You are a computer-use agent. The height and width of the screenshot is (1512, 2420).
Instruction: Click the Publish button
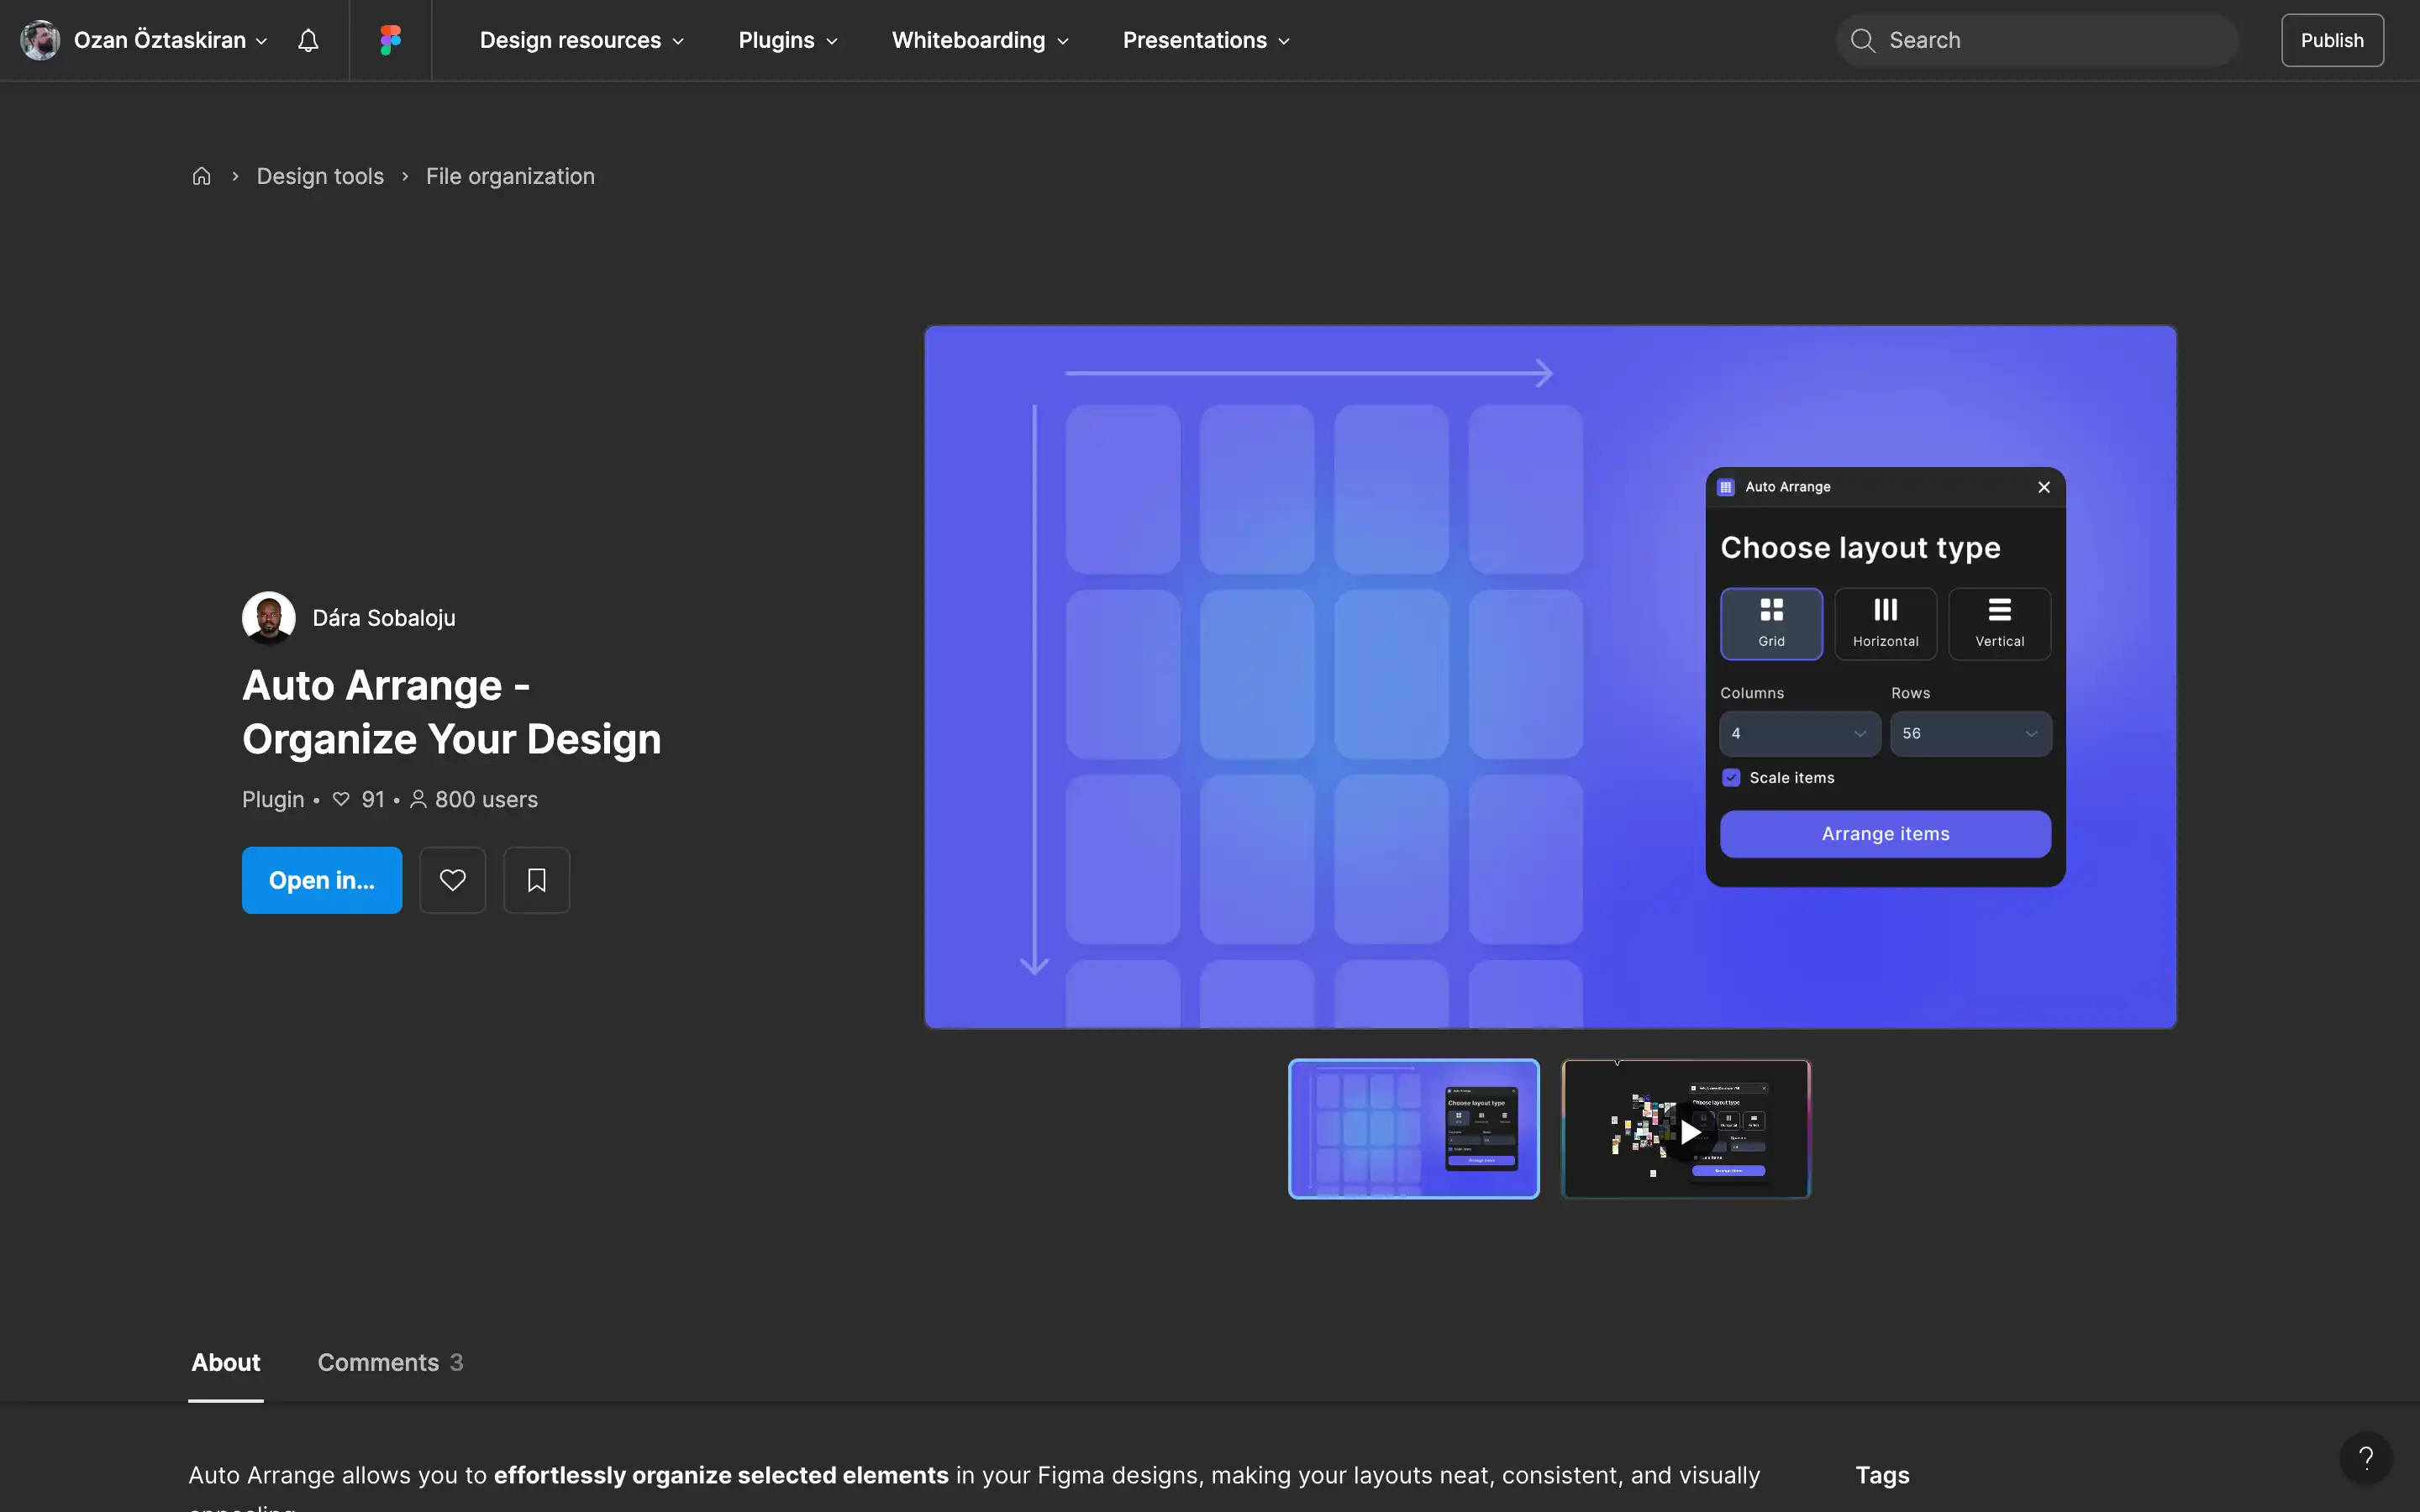tap(2332, 40)
